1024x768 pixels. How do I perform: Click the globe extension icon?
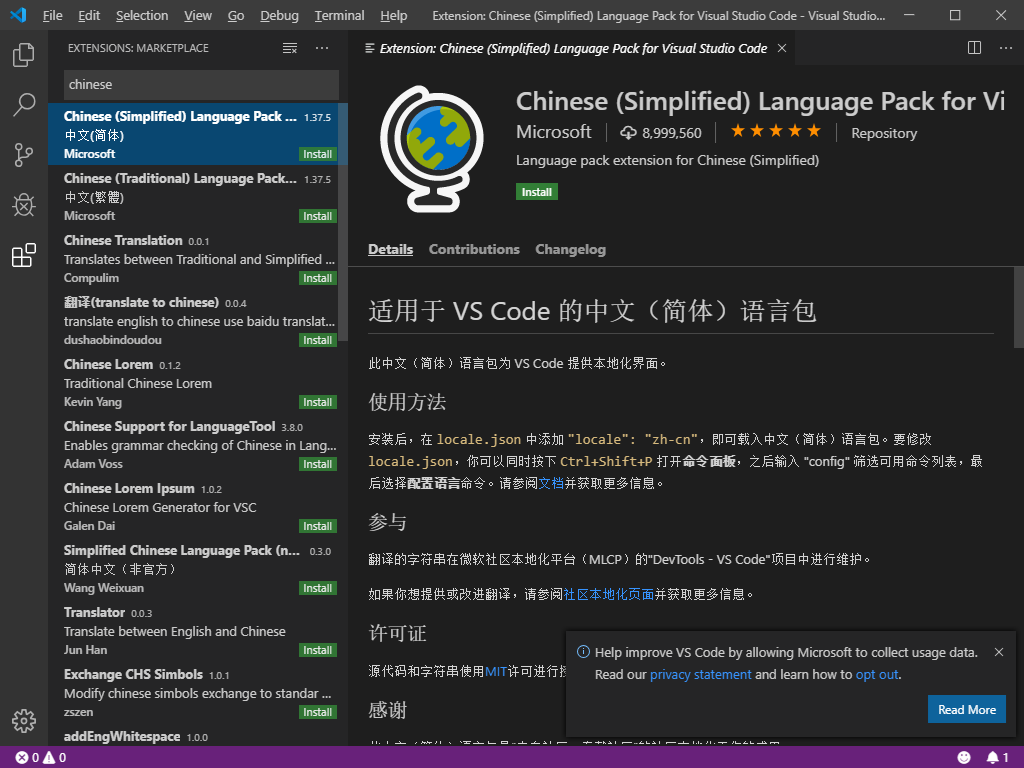point(432,148)
